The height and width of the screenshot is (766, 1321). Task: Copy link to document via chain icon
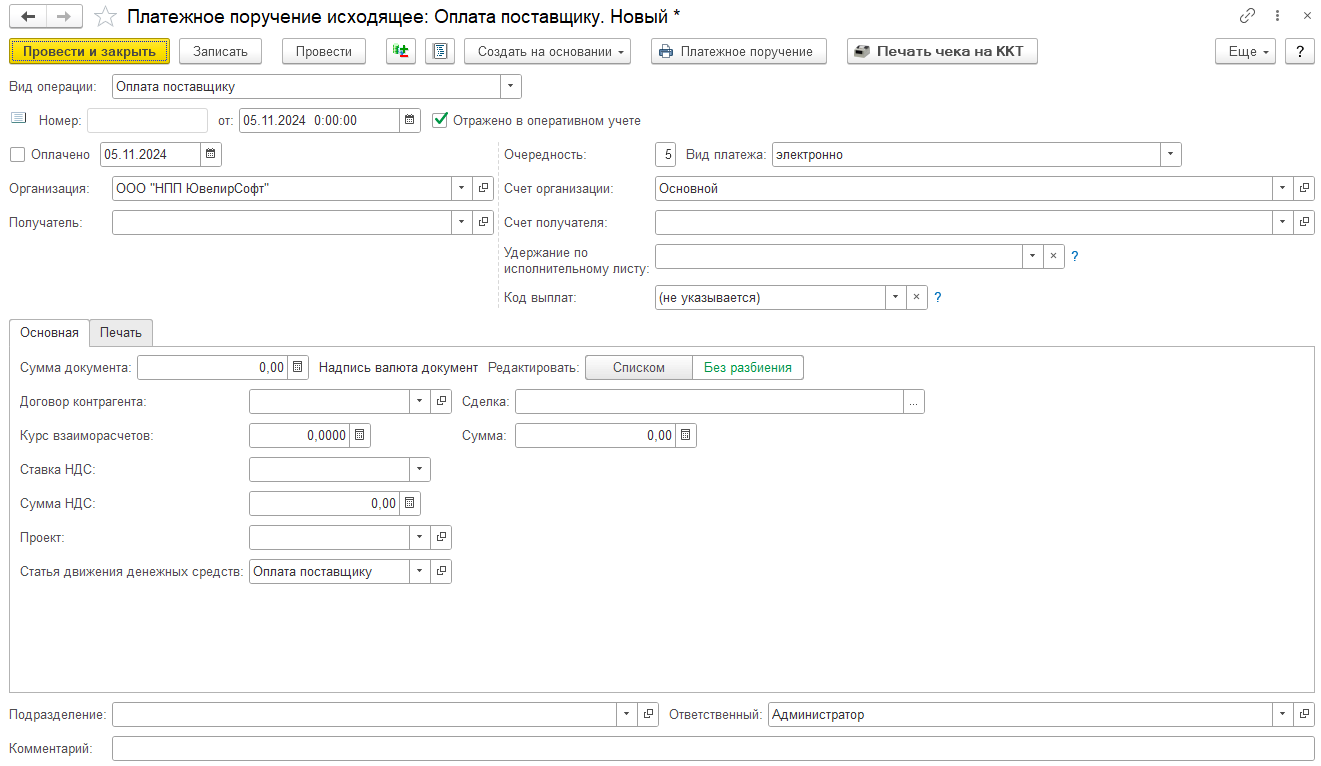coord(1248,16)
